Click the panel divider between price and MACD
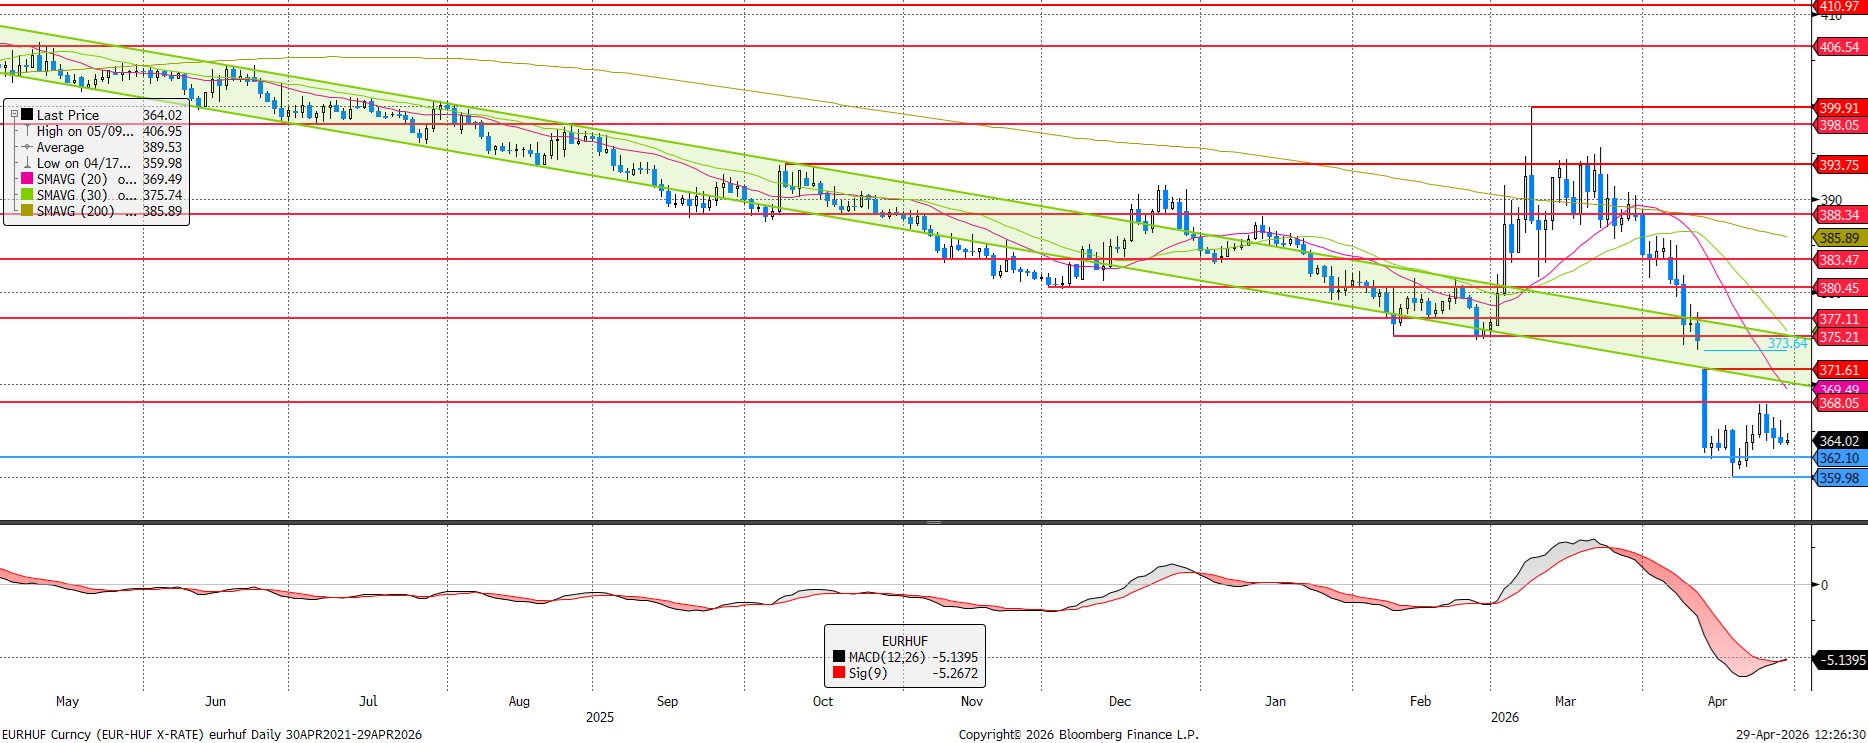The height and width of the screenshot is (743, 1868). point(933,522)
